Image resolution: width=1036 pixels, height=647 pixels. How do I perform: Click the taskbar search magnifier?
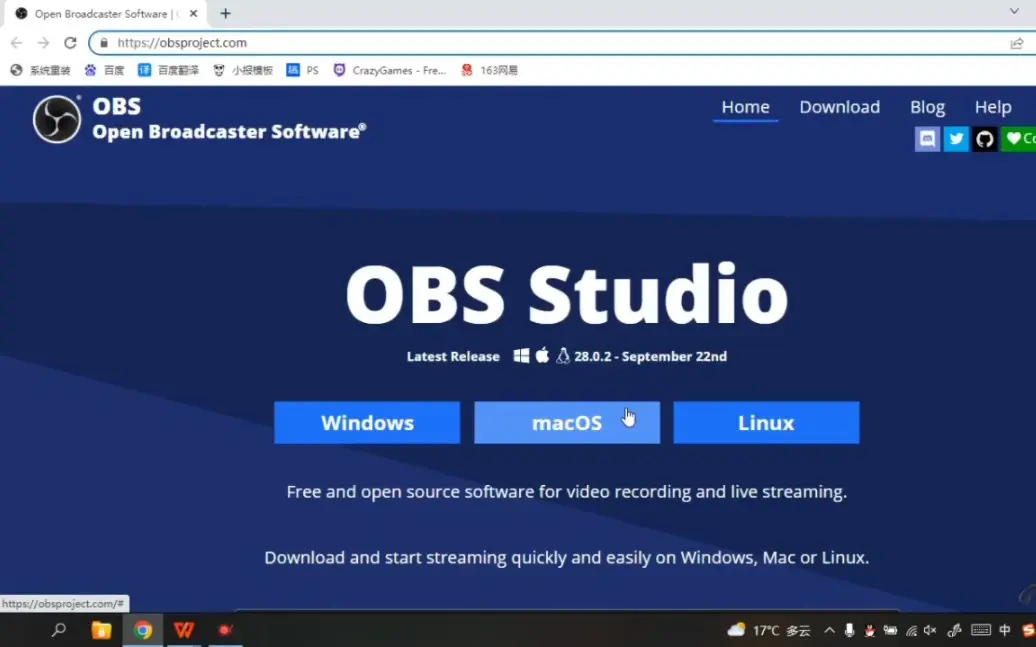(59, 630)
